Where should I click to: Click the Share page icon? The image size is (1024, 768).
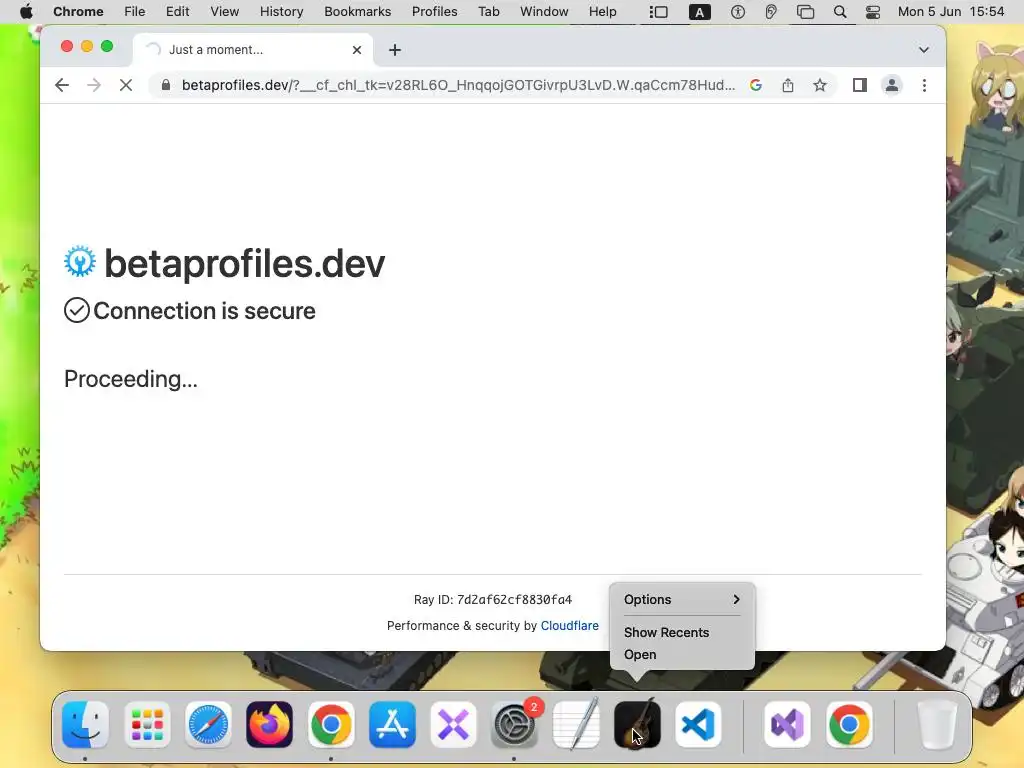[x=788, y=85]
